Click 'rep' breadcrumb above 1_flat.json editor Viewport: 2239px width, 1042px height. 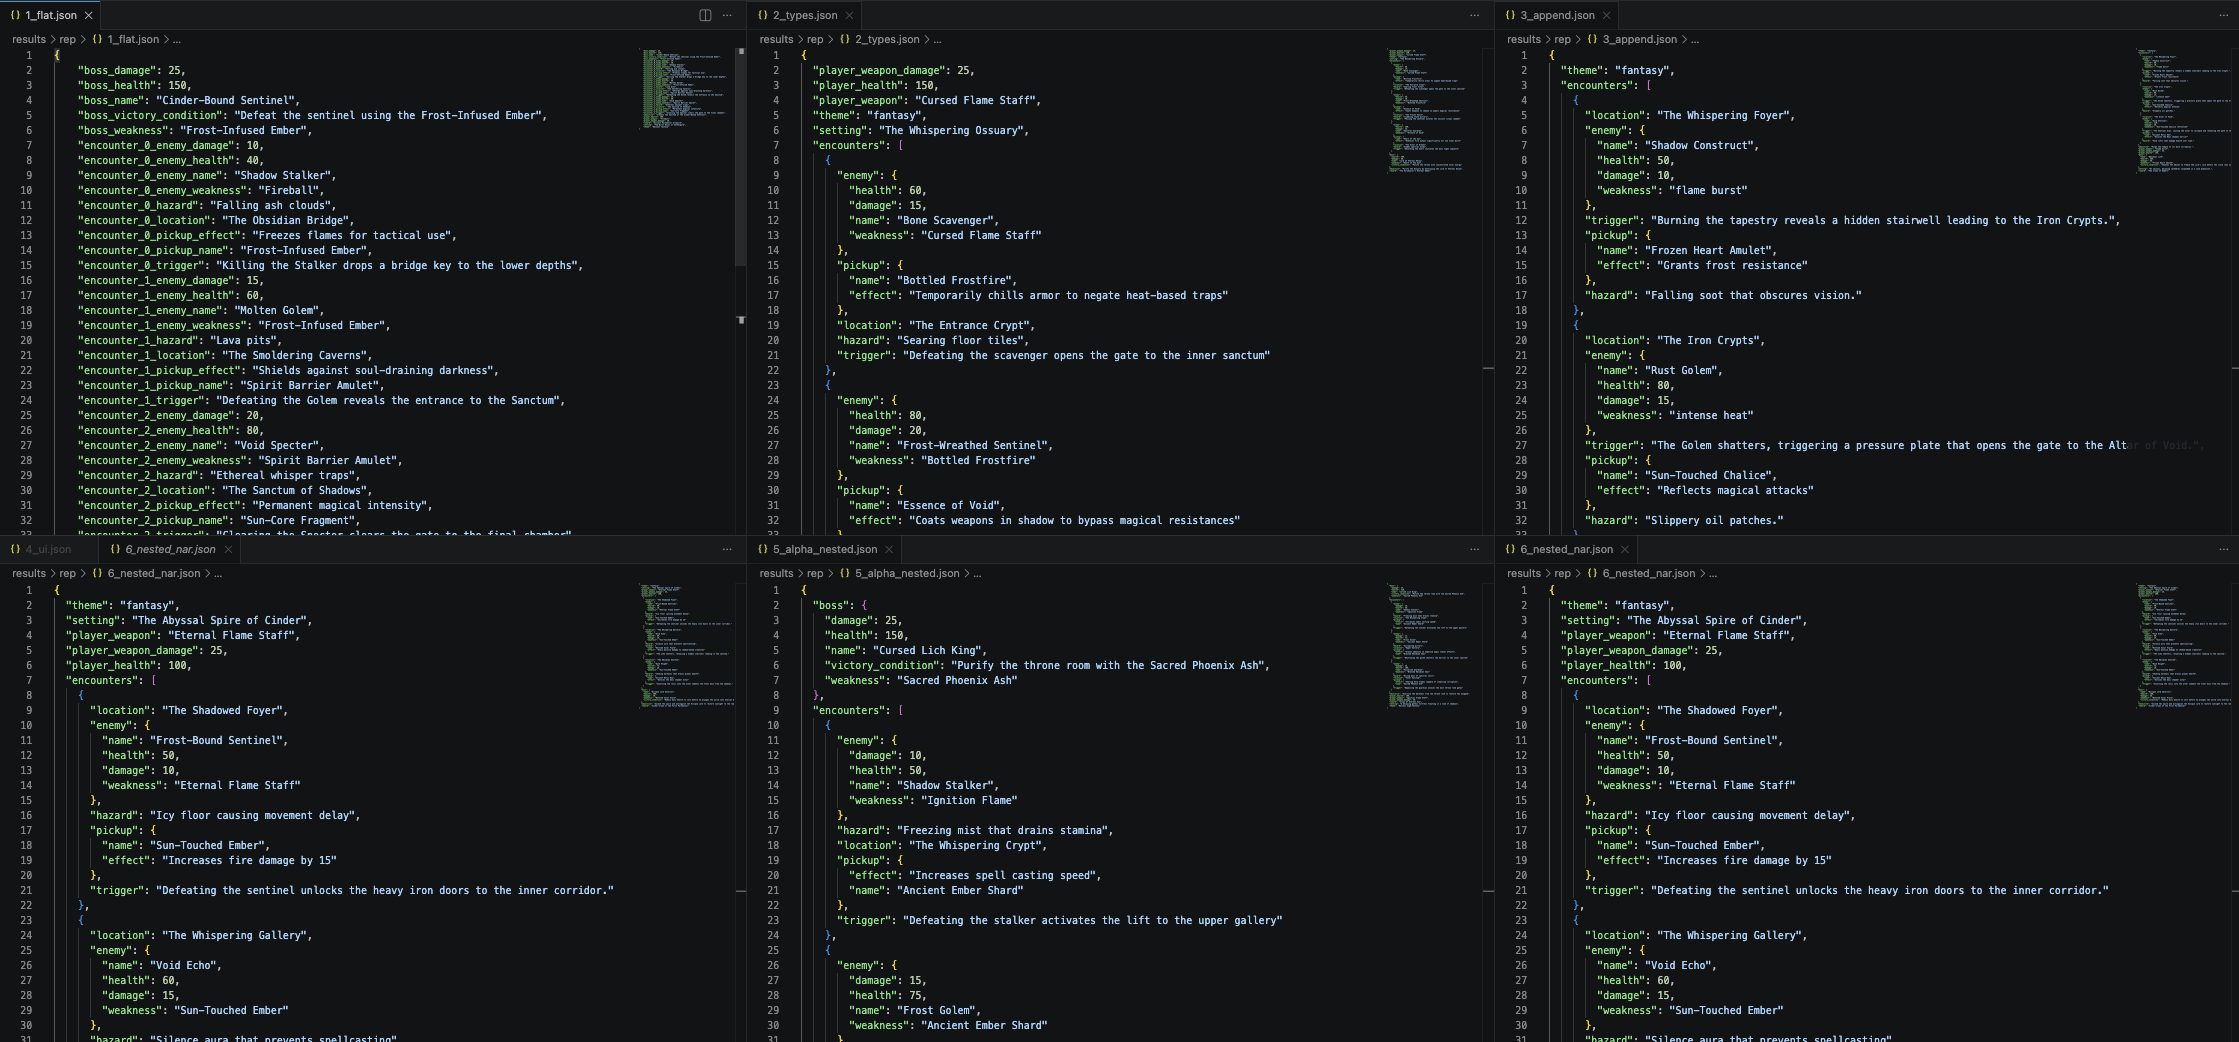67,39
